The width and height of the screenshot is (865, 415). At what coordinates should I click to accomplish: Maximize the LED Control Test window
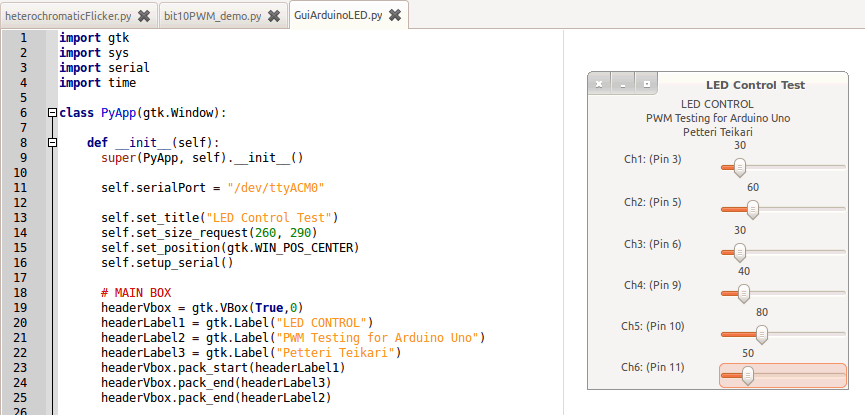click(647, 84)
